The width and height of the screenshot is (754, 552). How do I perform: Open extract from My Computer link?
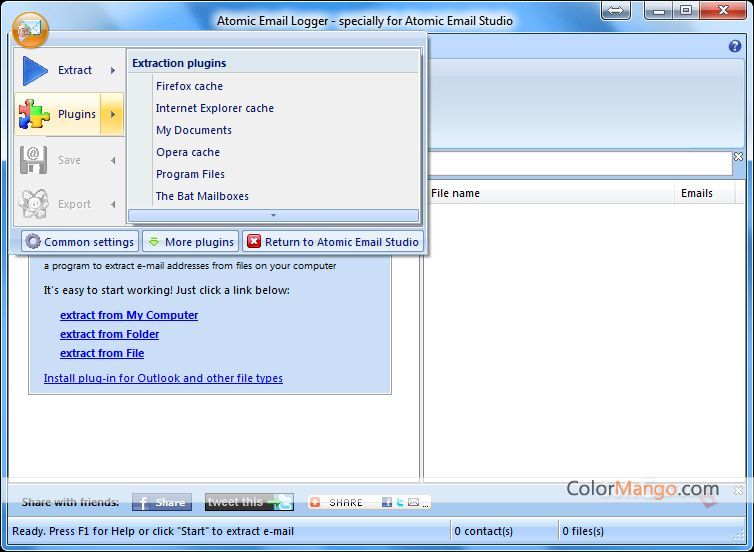(129, 315)
